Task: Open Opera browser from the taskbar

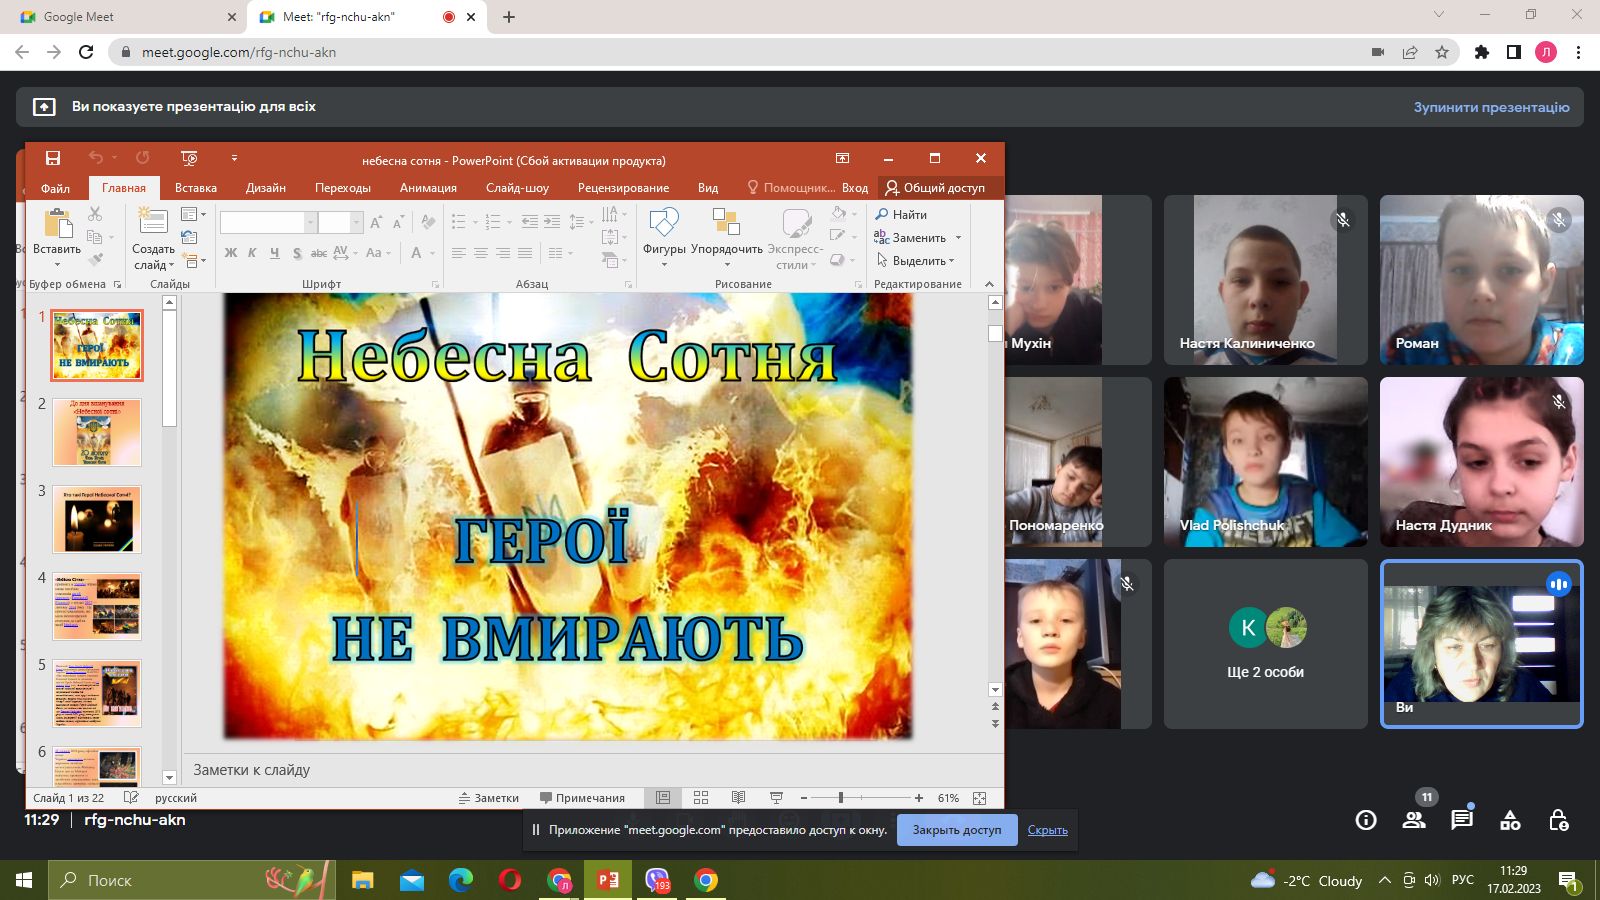Action: tap(510, 880)
